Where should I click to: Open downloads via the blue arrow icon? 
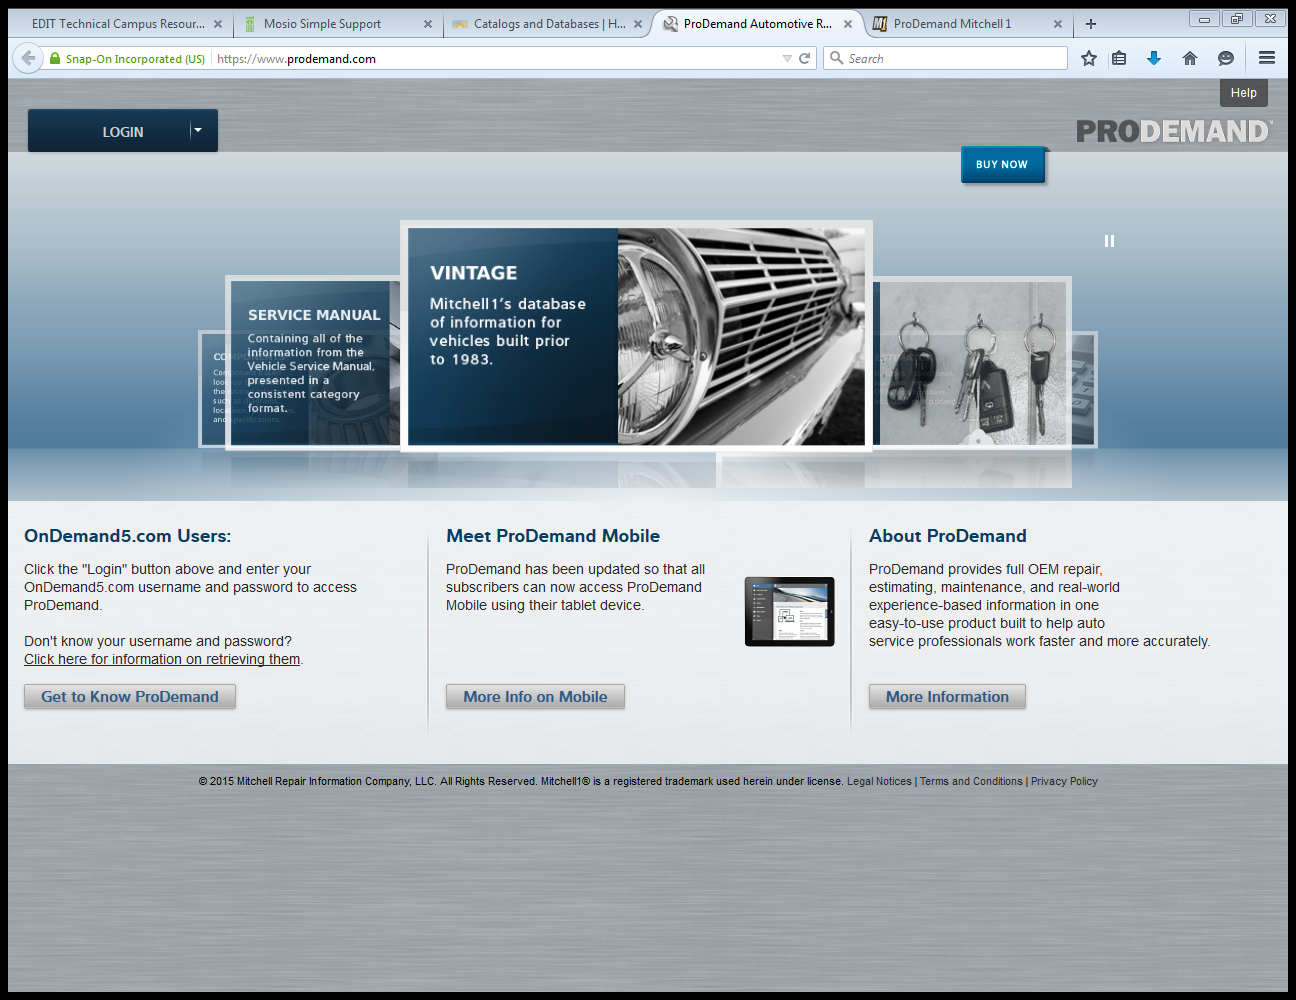point(1154,58)
